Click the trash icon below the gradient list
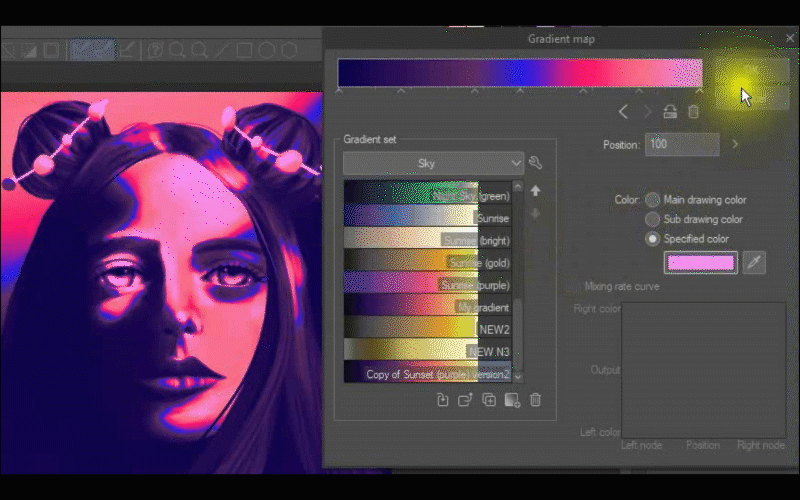The width and height of the screenshot is (800, 500). [535, 400]
